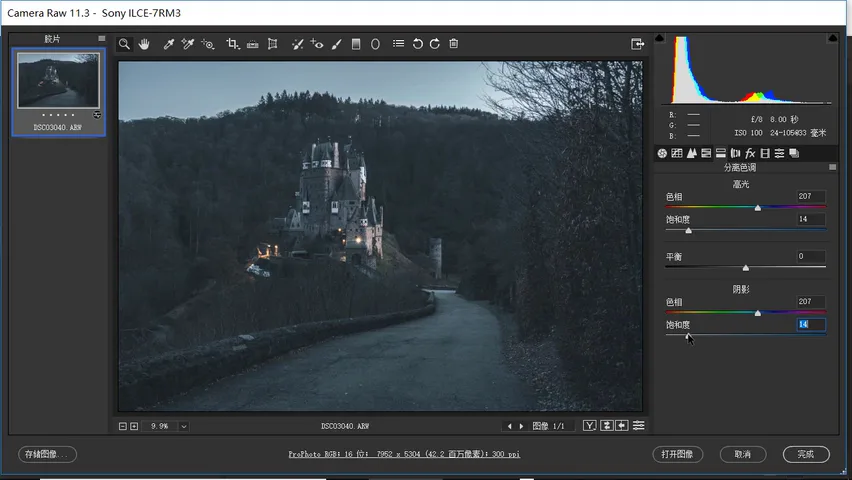Select the Graduated Filter tool
Screen dimensions: 852x480
click(356, 44)
